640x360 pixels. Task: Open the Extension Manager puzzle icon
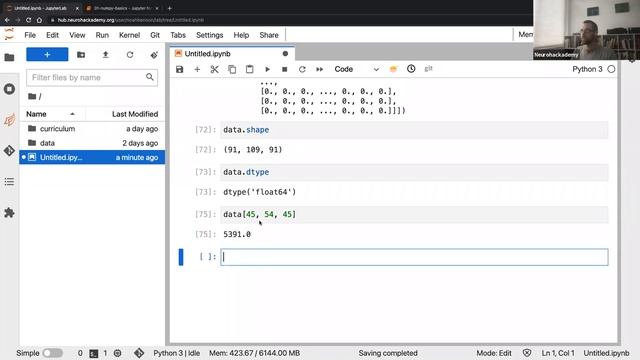click(9, 213)
